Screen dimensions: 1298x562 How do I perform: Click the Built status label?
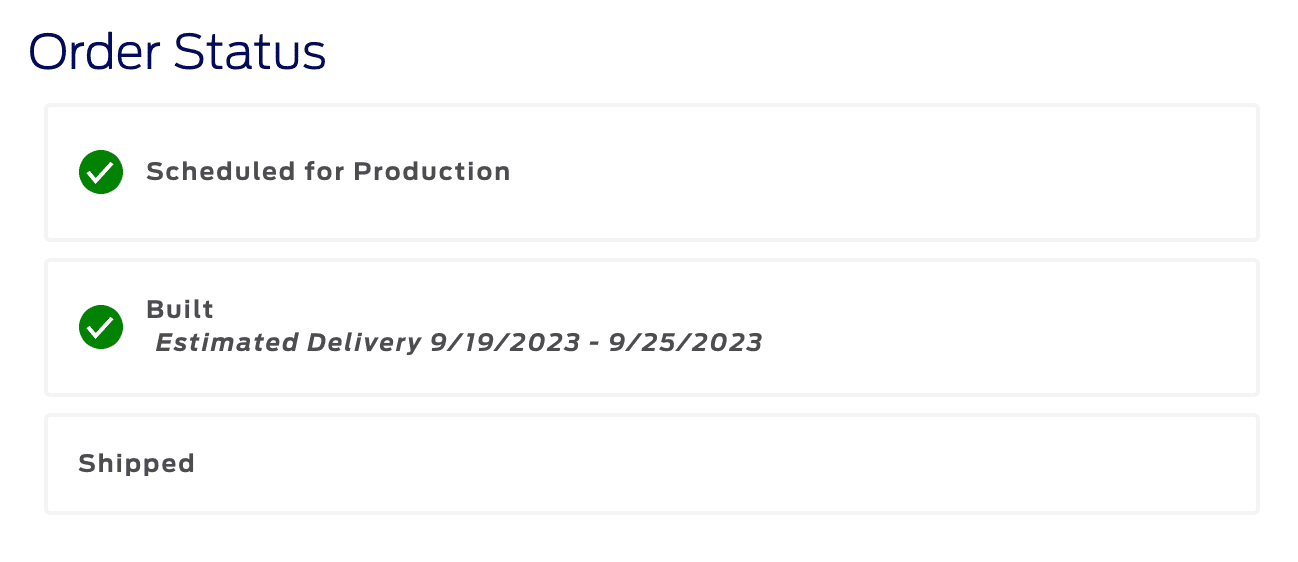(x=180, y=309)
